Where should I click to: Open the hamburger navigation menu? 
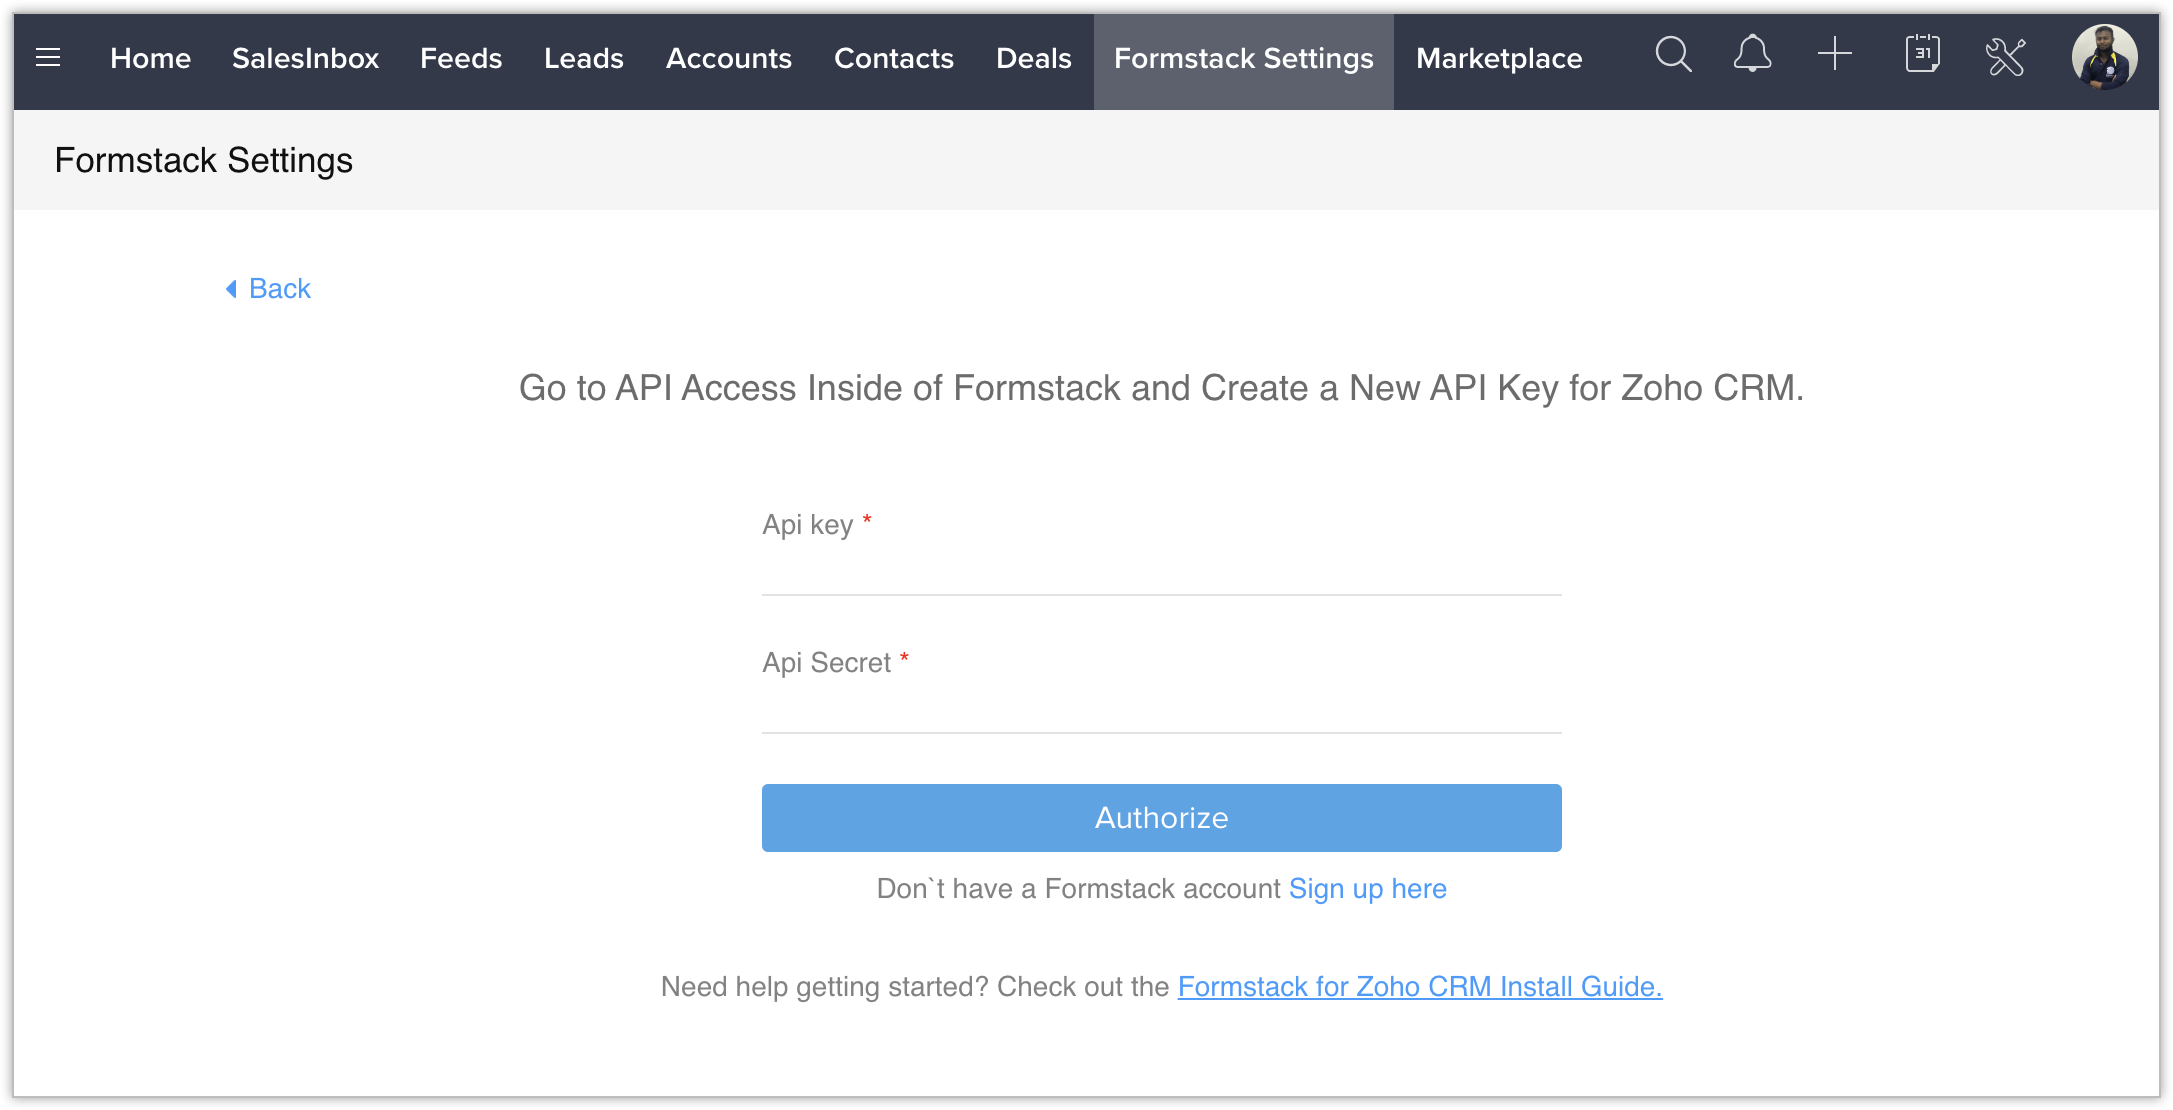point(48,58)
